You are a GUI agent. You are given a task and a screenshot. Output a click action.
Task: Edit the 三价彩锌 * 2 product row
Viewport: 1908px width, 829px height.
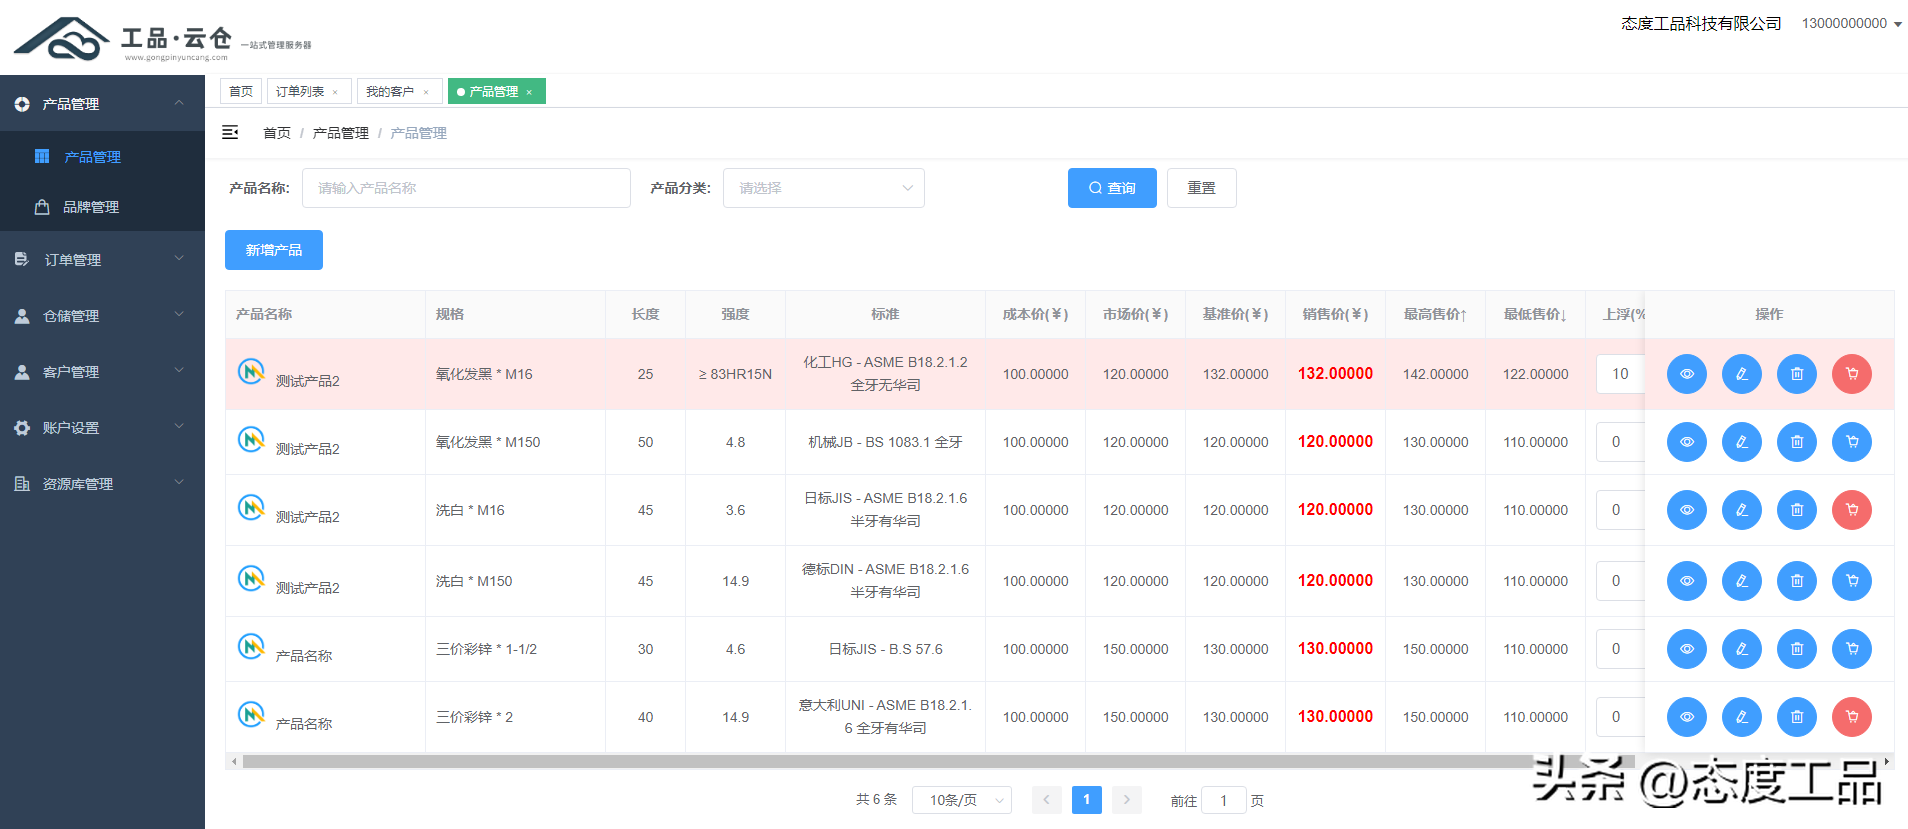1741,717
